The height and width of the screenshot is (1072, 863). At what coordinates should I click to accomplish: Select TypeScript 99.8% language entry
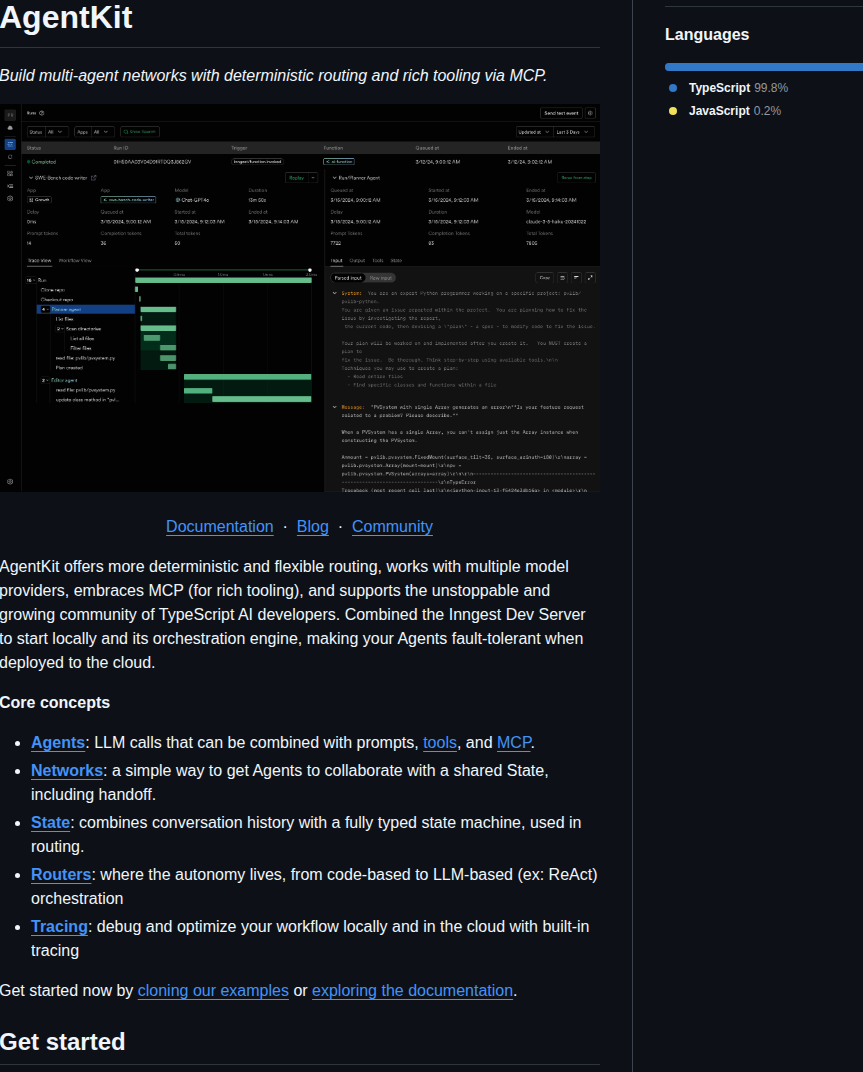tap(738, 88)
